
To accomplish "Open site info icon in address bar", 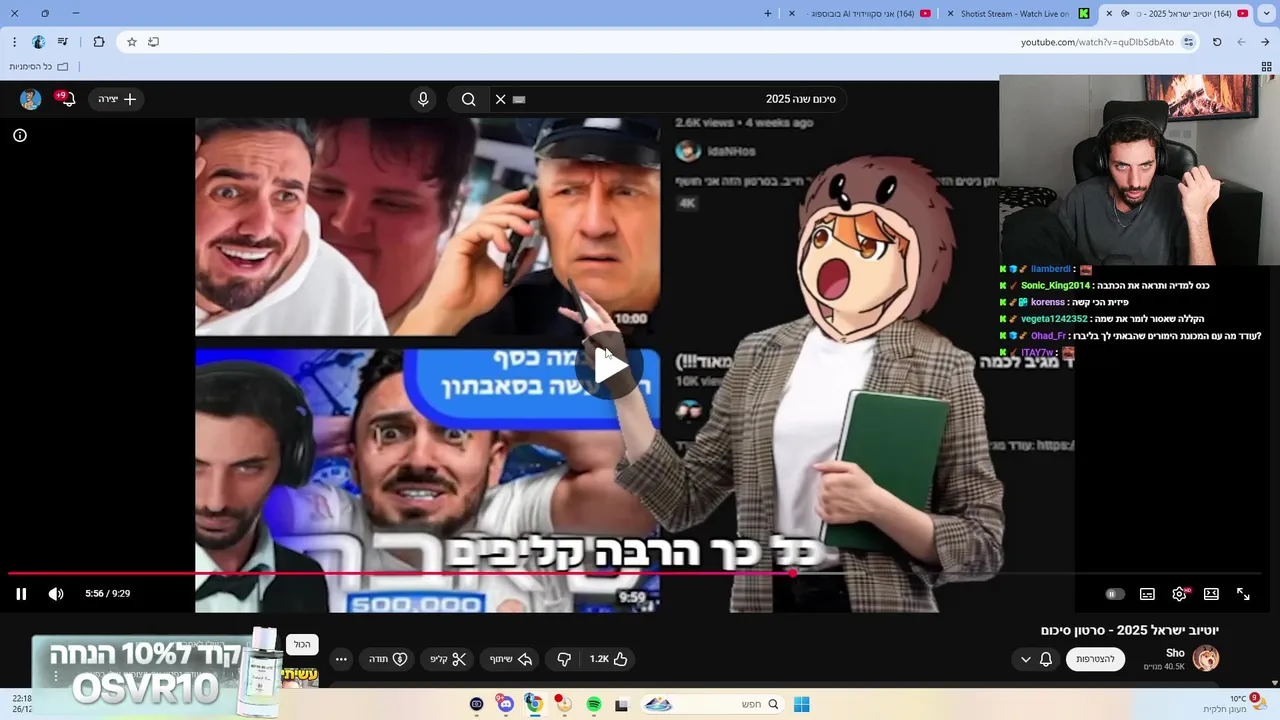I will tap(1188, 42).
